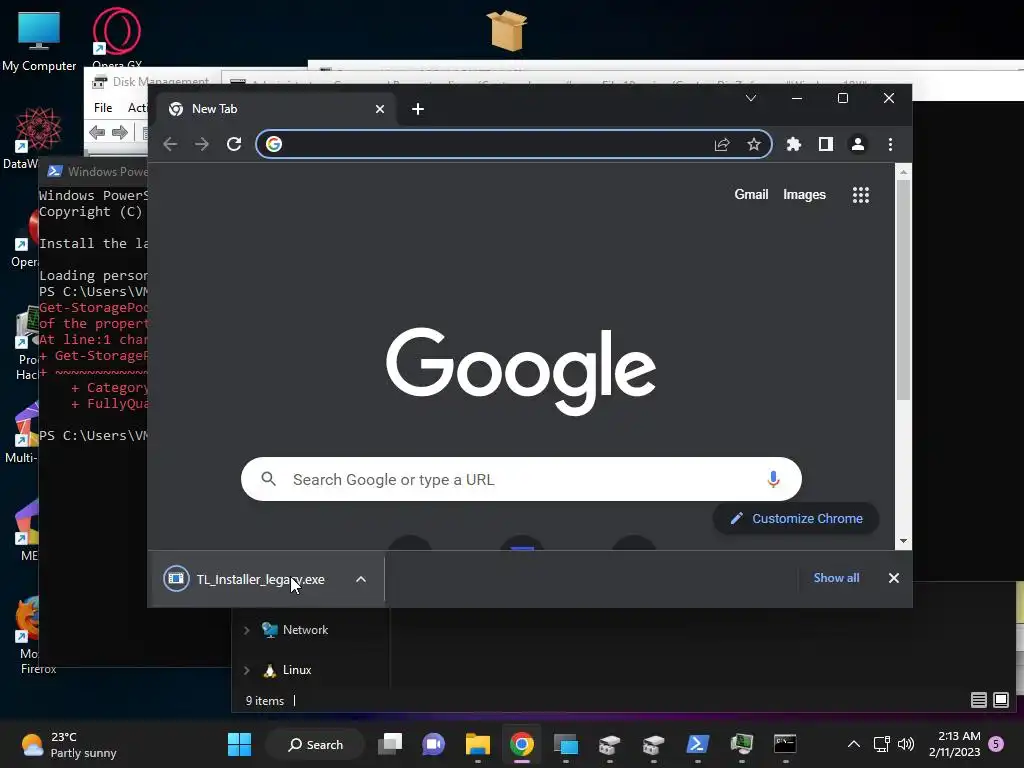Switch File Explorer to details view

[978, 700]
